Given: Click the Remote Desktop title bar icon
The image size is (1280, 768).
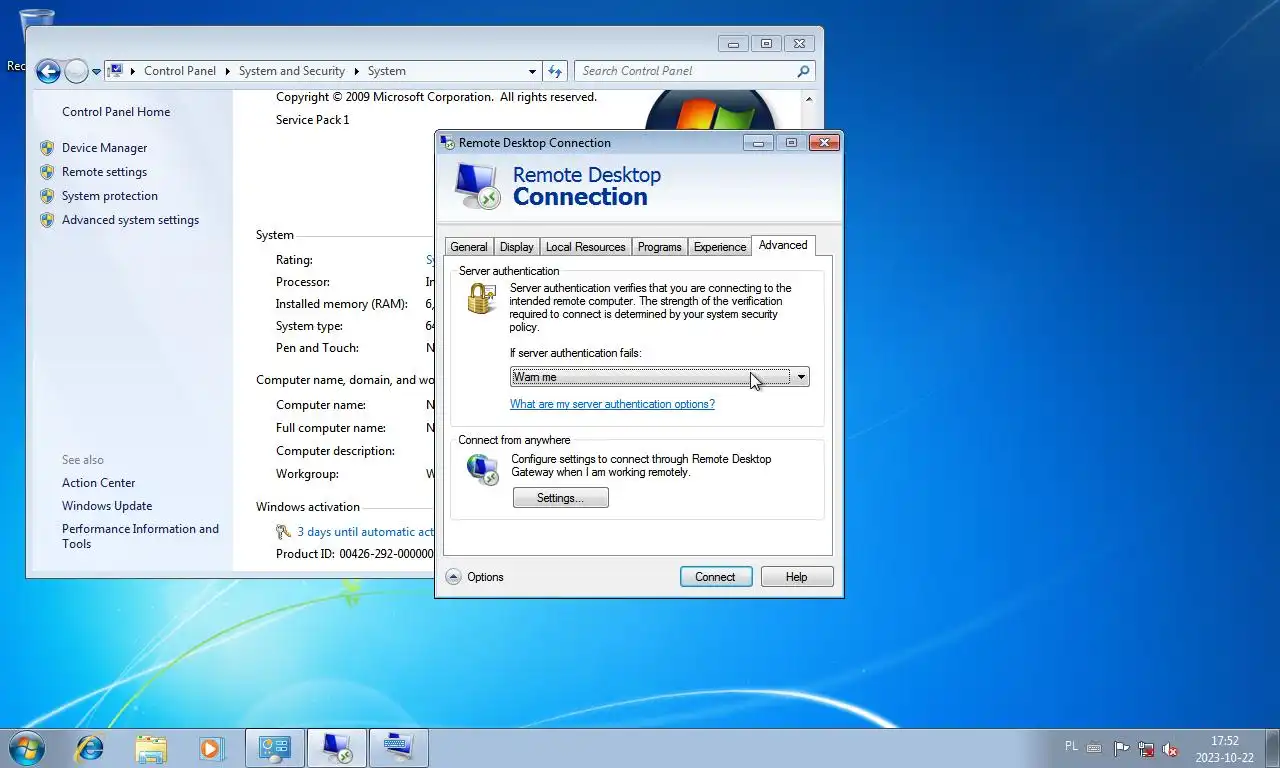Looking at the screenshot, I should pos(448,143).
